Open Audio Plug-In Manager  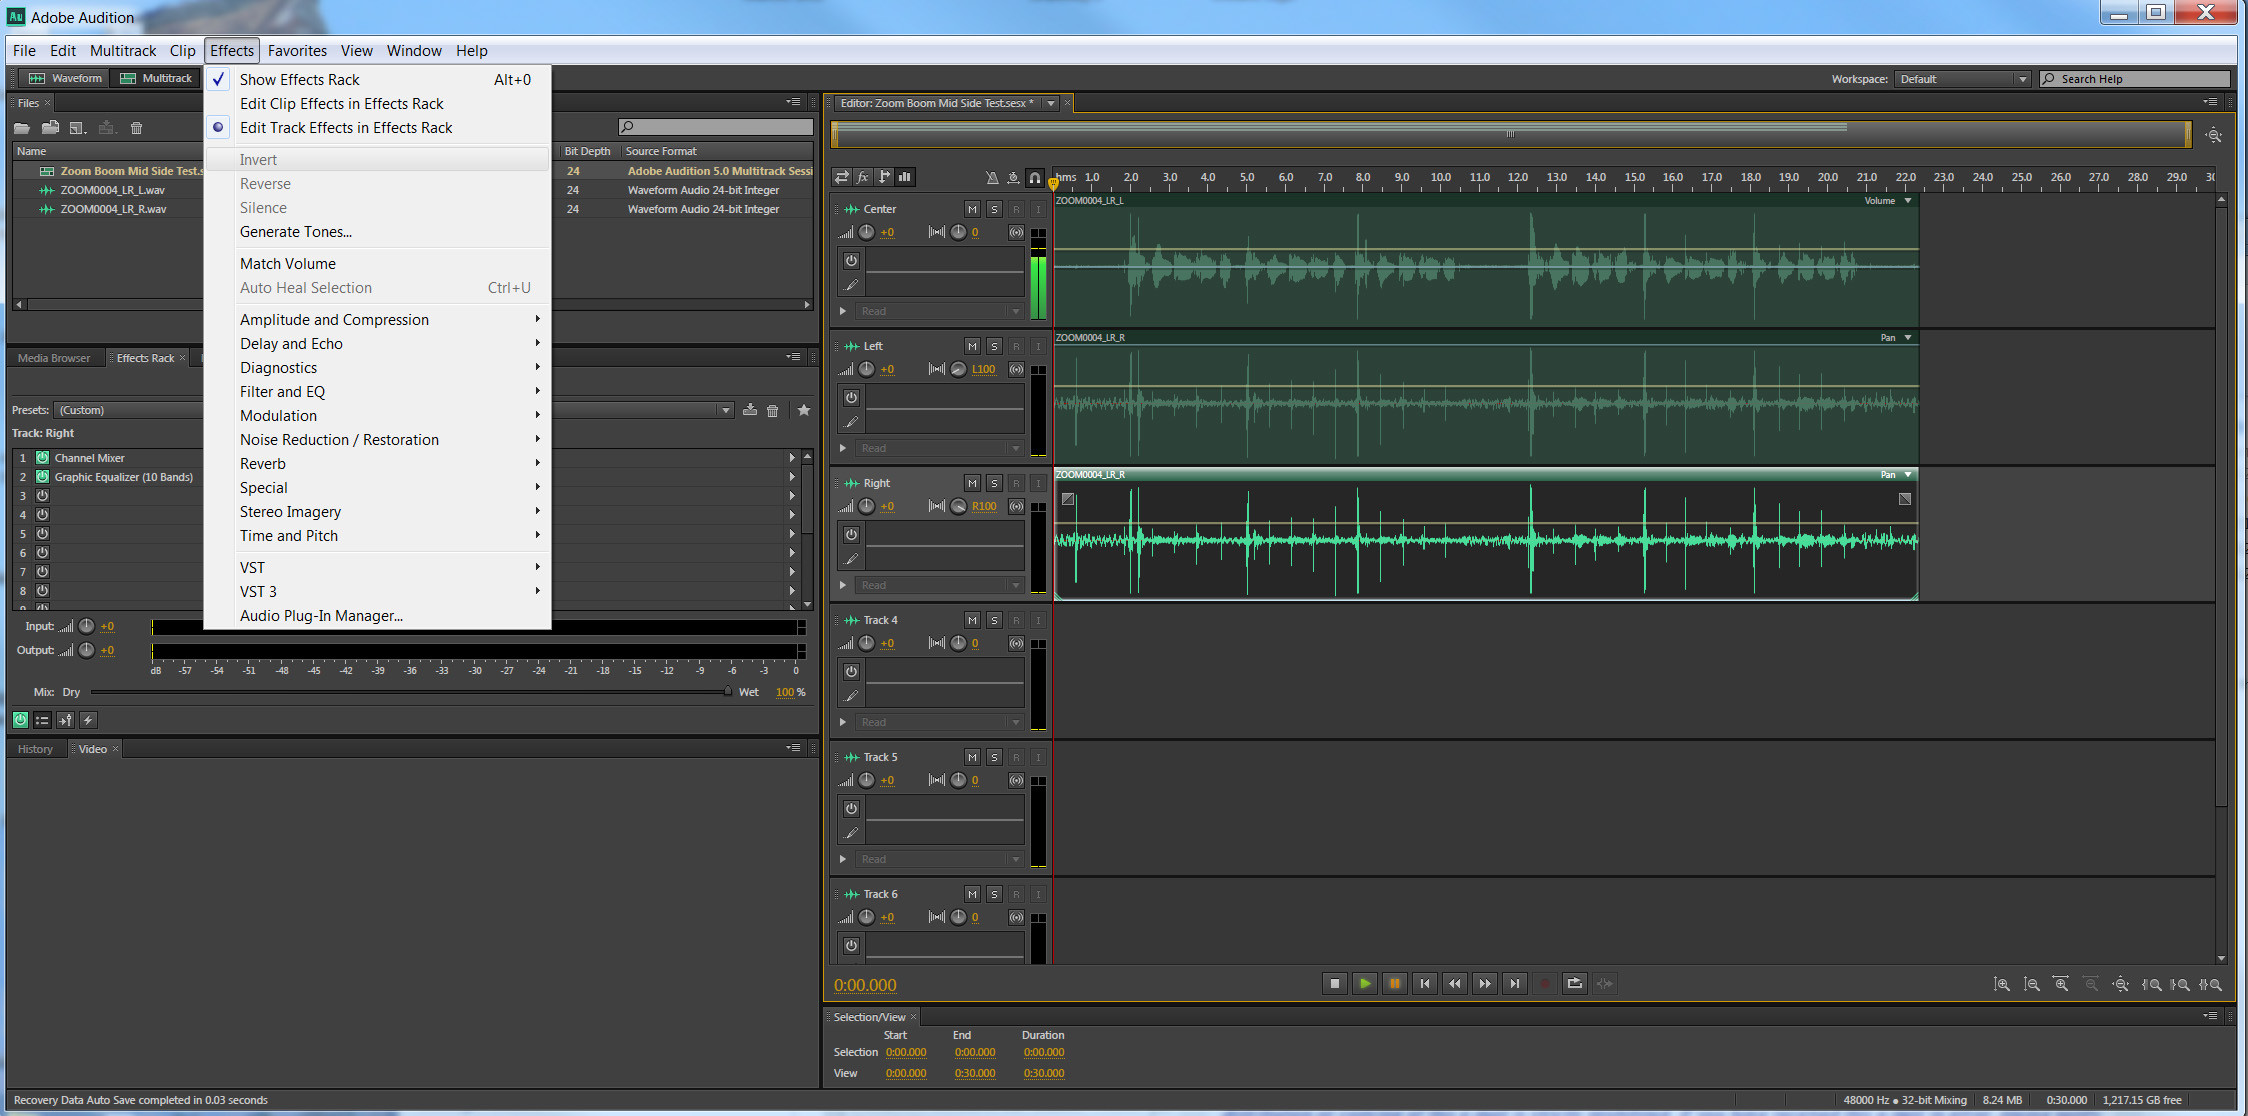(321, 616)
